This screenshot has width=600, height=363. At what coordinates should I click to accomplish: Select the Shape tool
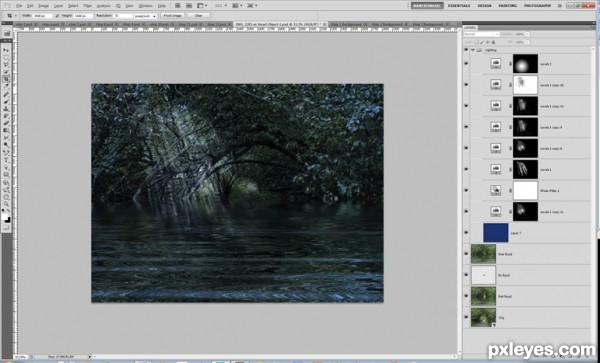pos(7,174)
